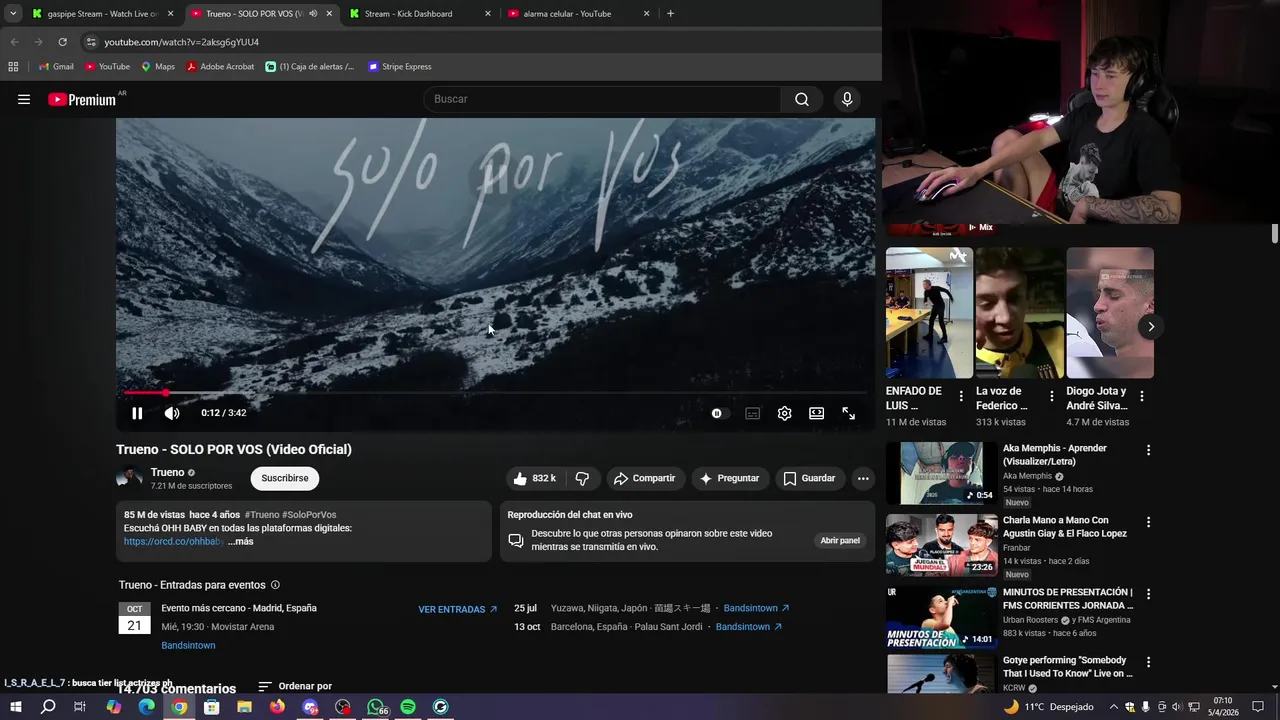1280x720 pixels.
Task: Switch to alarma celular - YouTube tab
Action: click(579, 14)
